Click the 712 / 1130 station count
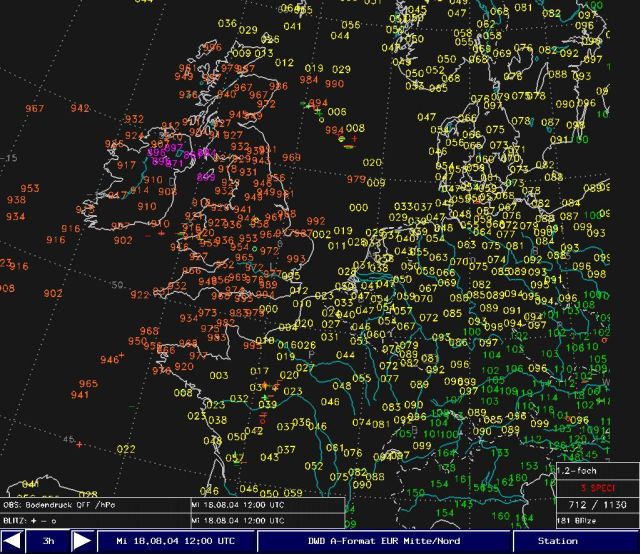 [596, 504]
